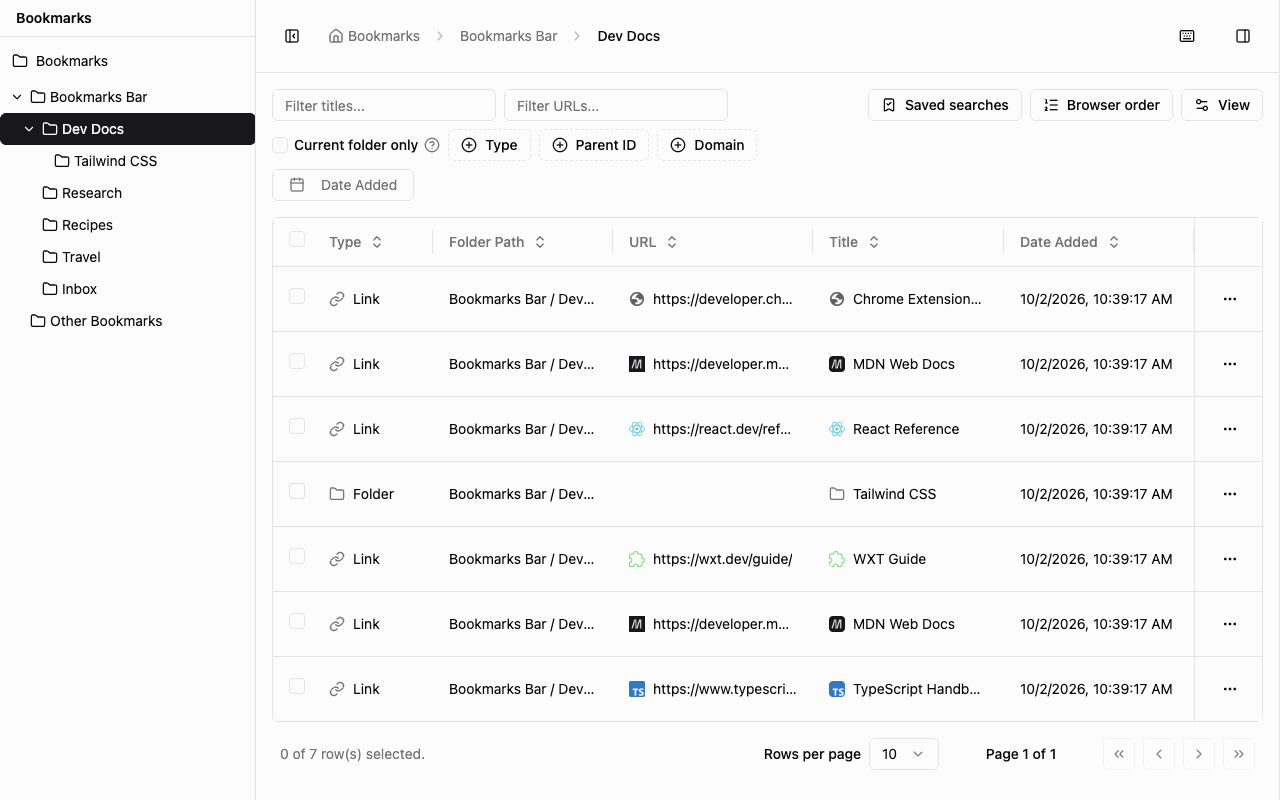Screen dimensions: 1280x800
Task: Collapse the Dev Docs tree chevron
Action: click(x=29, y=129)
